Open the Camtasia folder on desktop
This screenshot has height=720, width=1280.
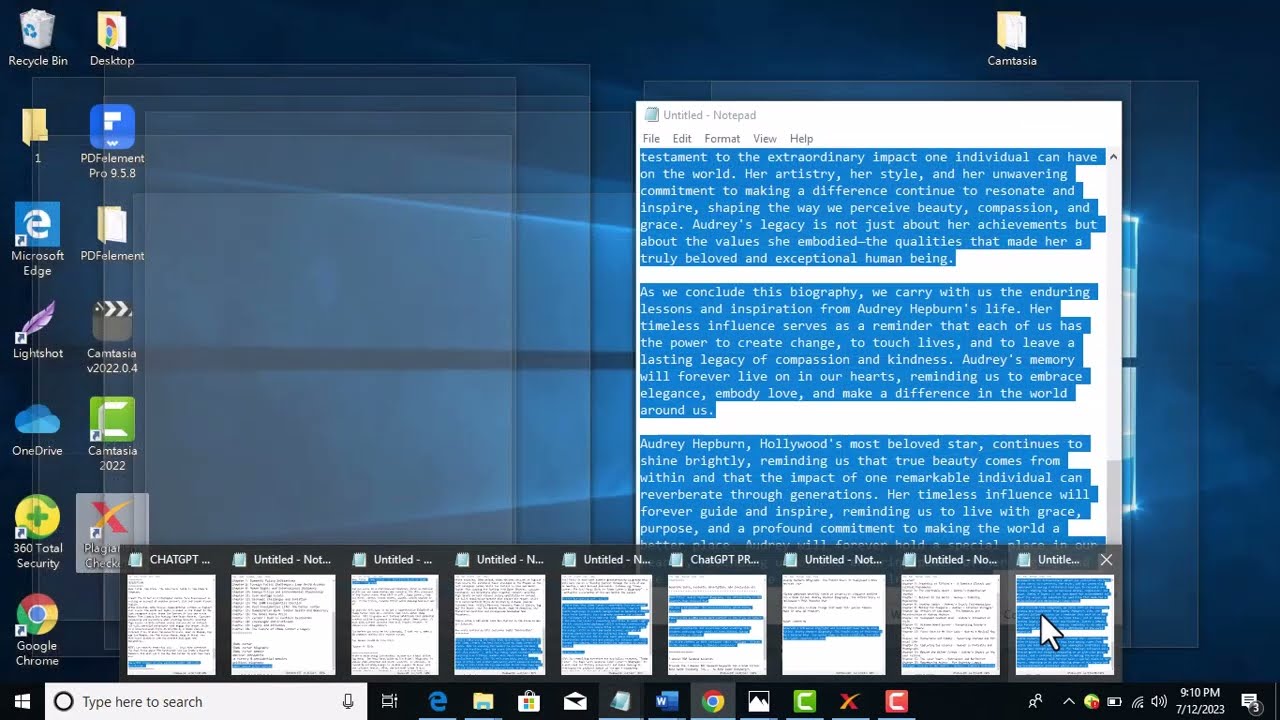pos(1011,38)
